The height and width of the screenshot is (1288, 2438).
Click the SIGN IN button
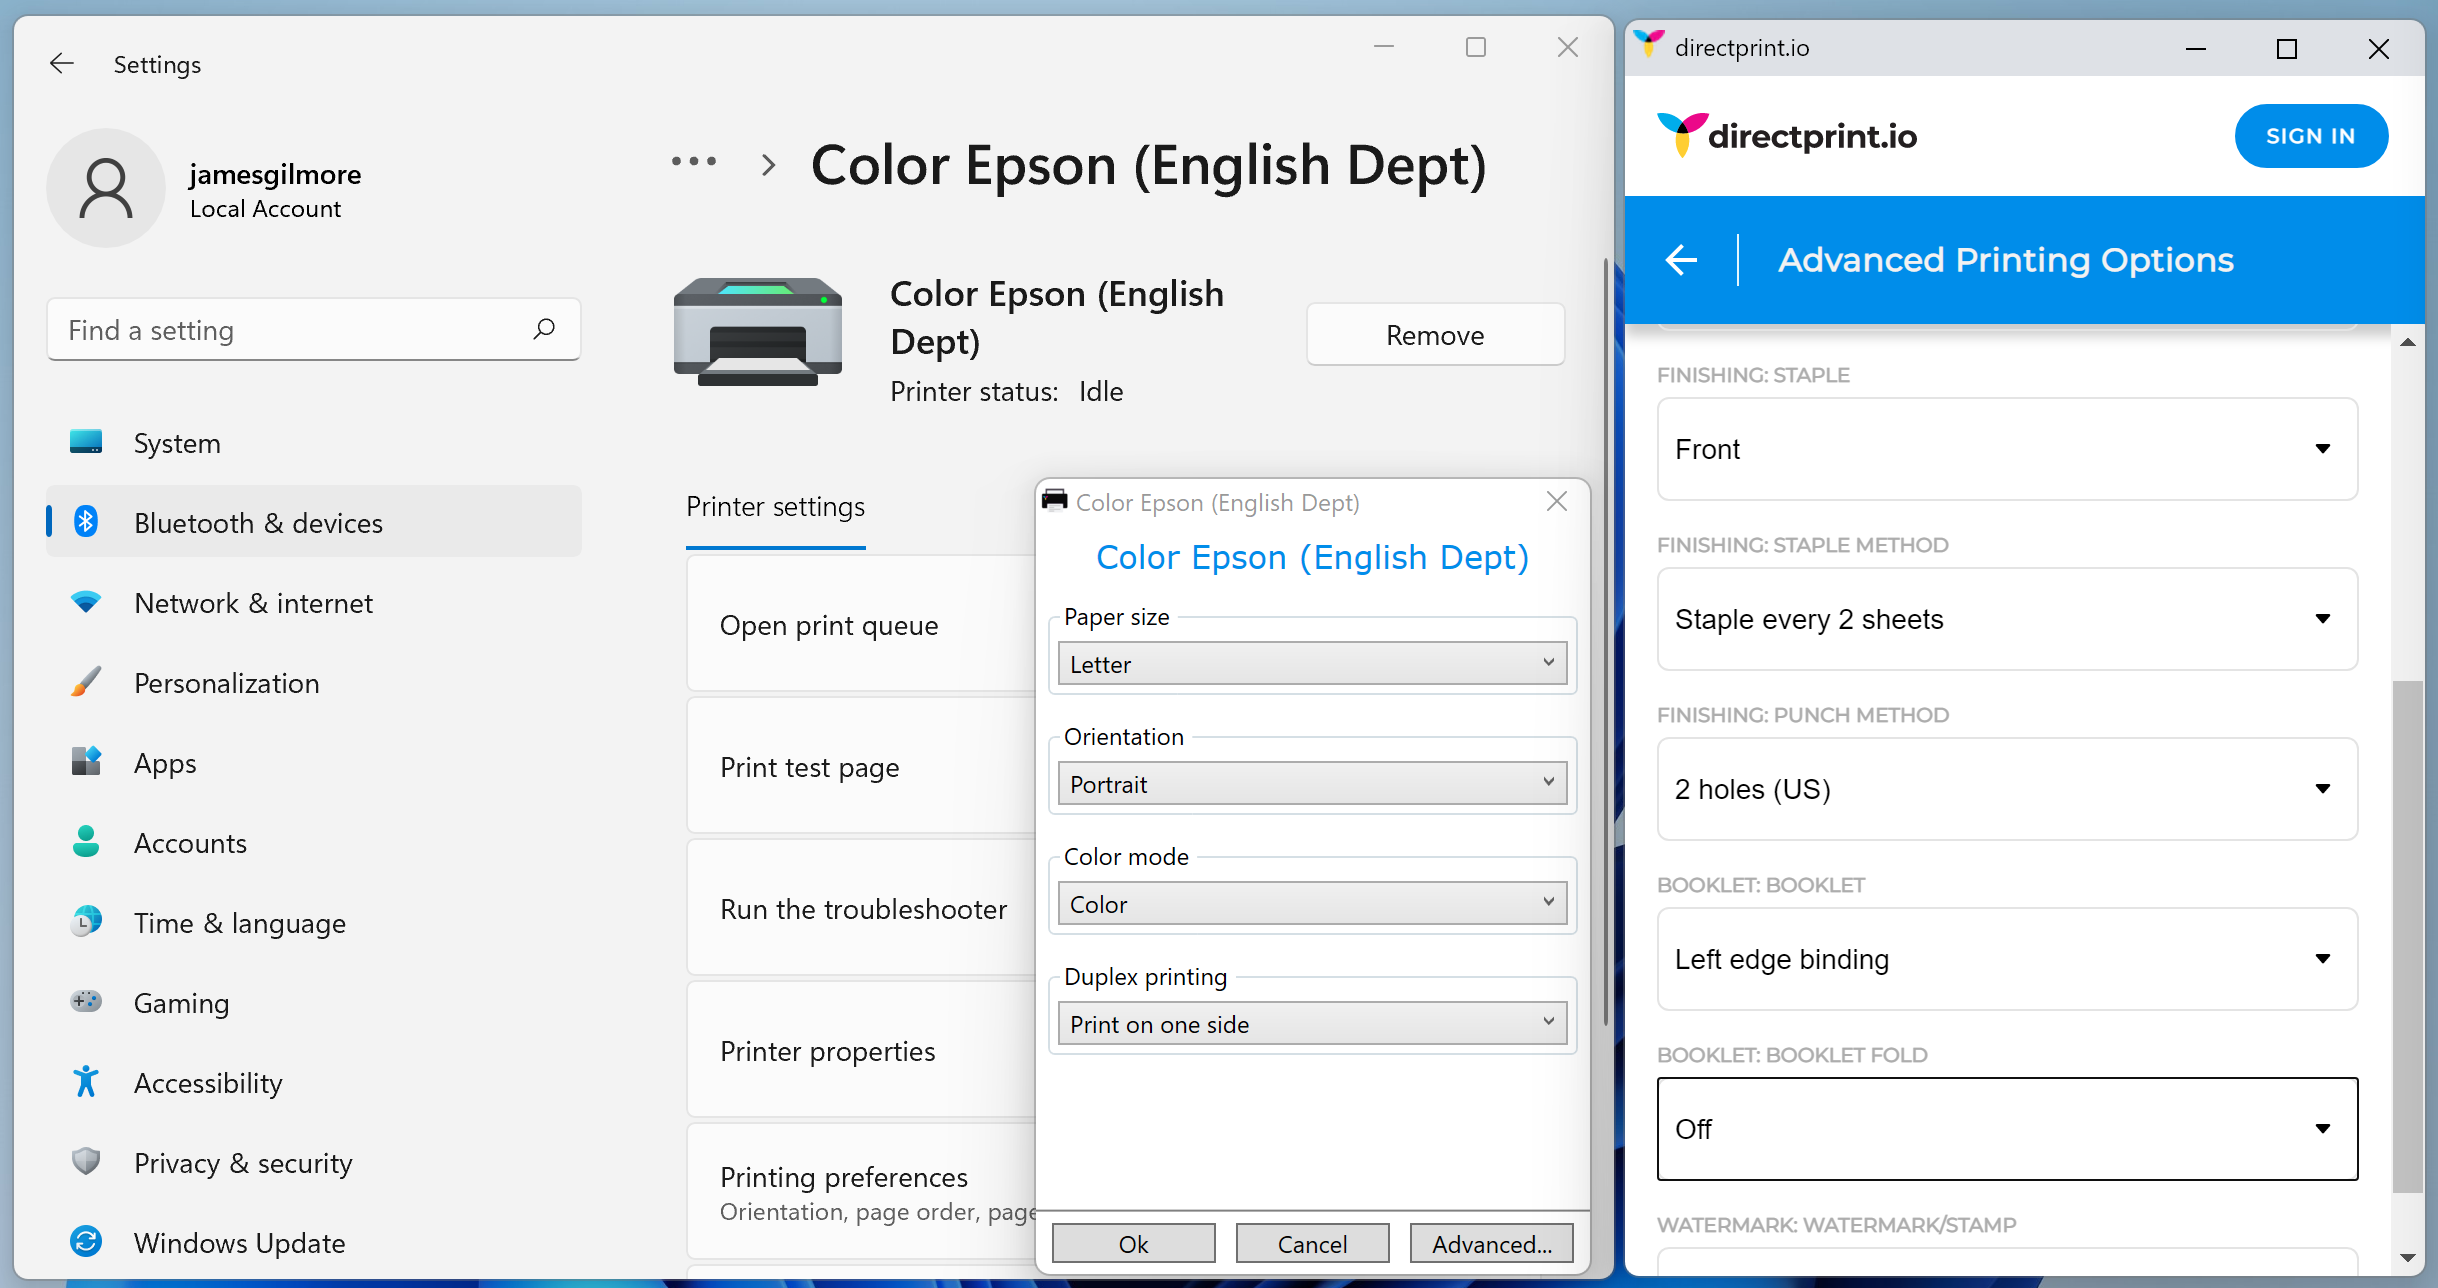click(x=2311, y=135)
